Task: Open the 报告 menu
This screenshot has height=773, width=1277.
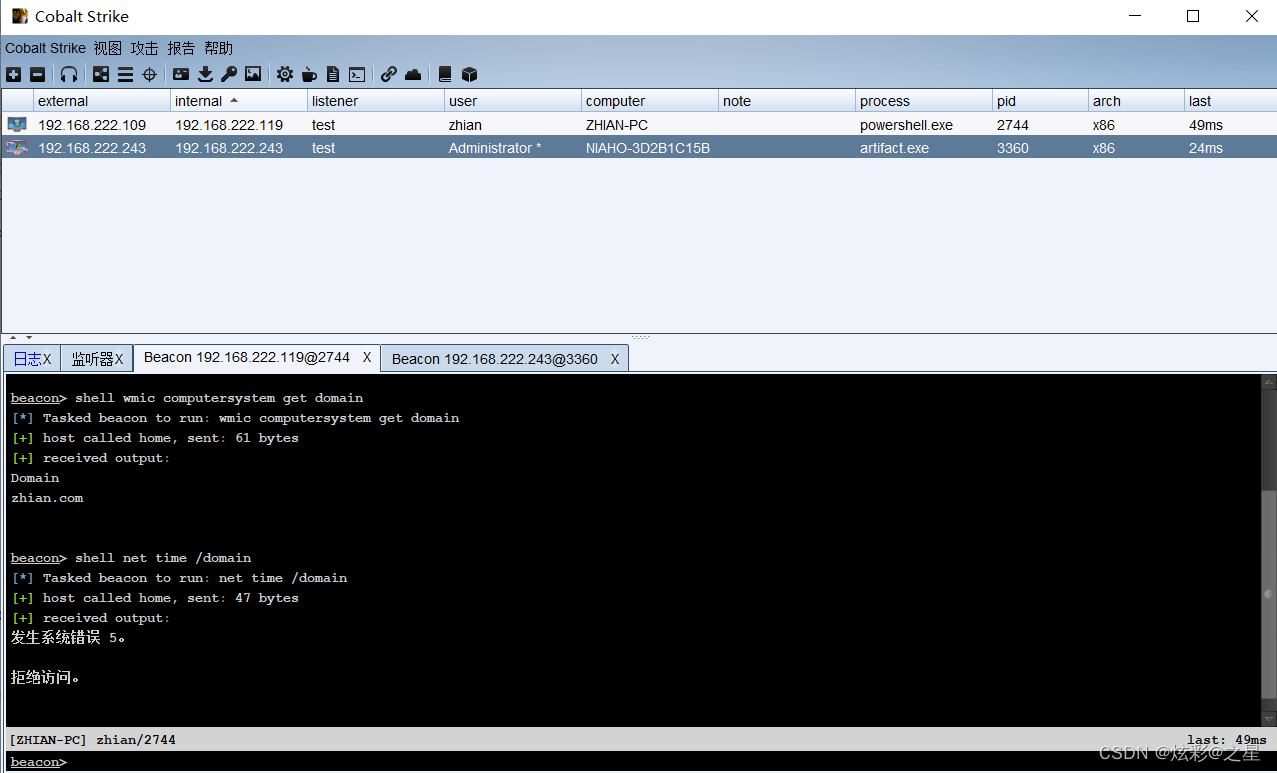Action: [x=182, y=48]
